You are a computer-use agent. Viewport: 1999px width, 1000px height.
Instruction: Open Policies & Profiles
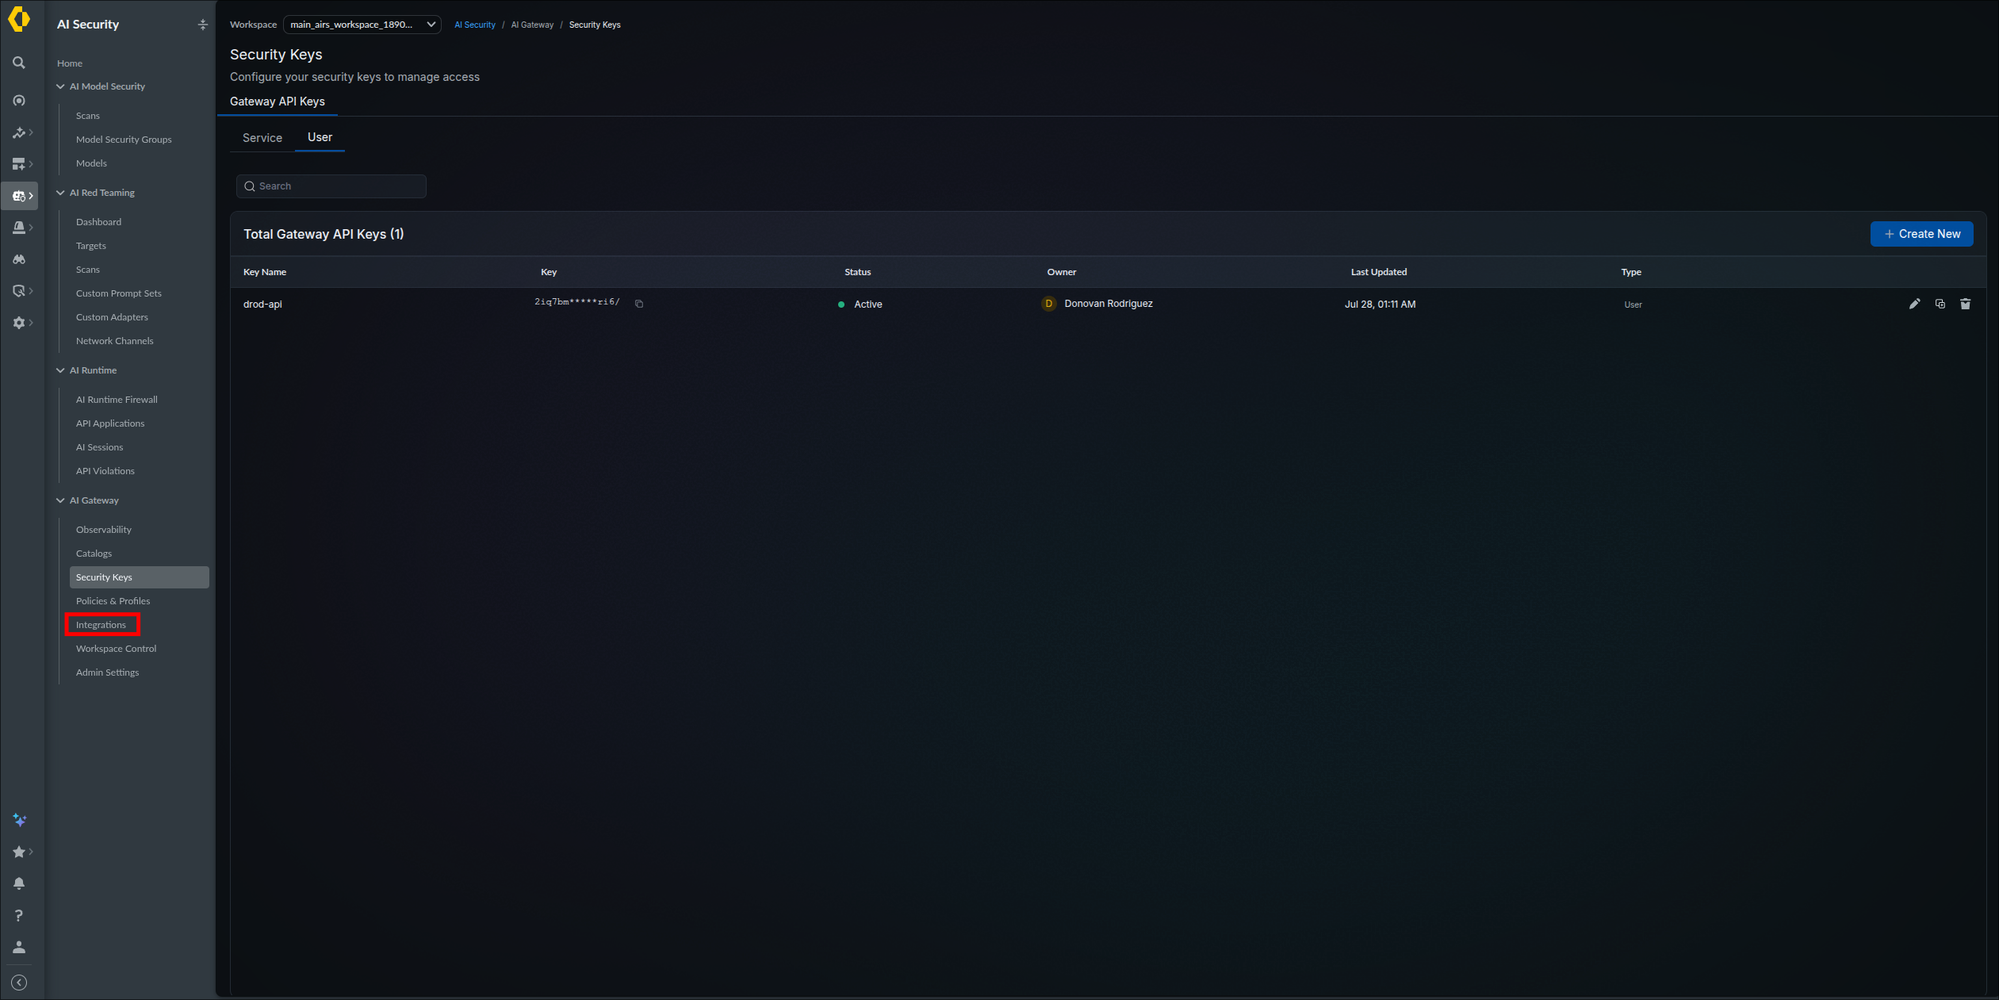pos(113,601)
